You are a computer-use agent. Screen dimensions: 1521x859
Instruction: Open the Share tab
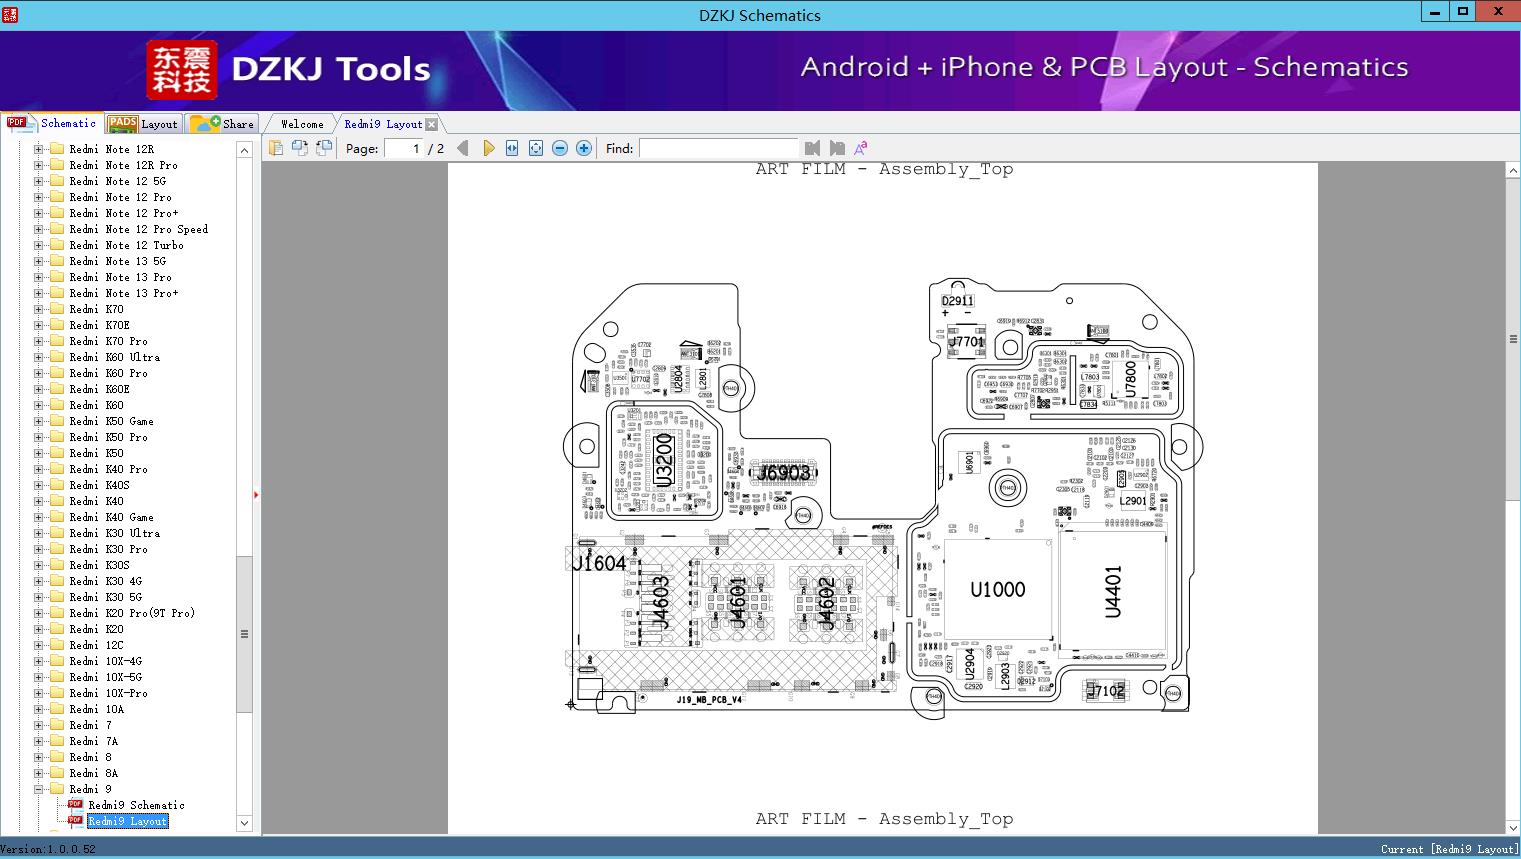coord(222,124)
